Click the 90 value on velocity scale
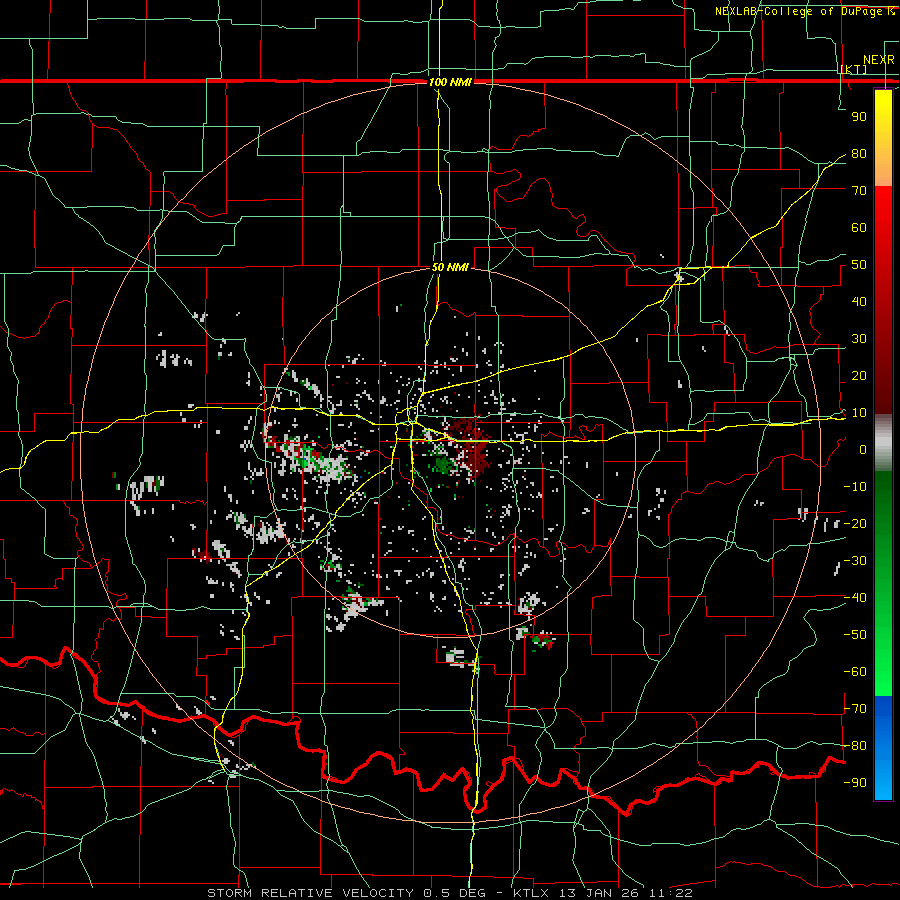The height and width of the screenshot is (900, 900). [859, 117]
